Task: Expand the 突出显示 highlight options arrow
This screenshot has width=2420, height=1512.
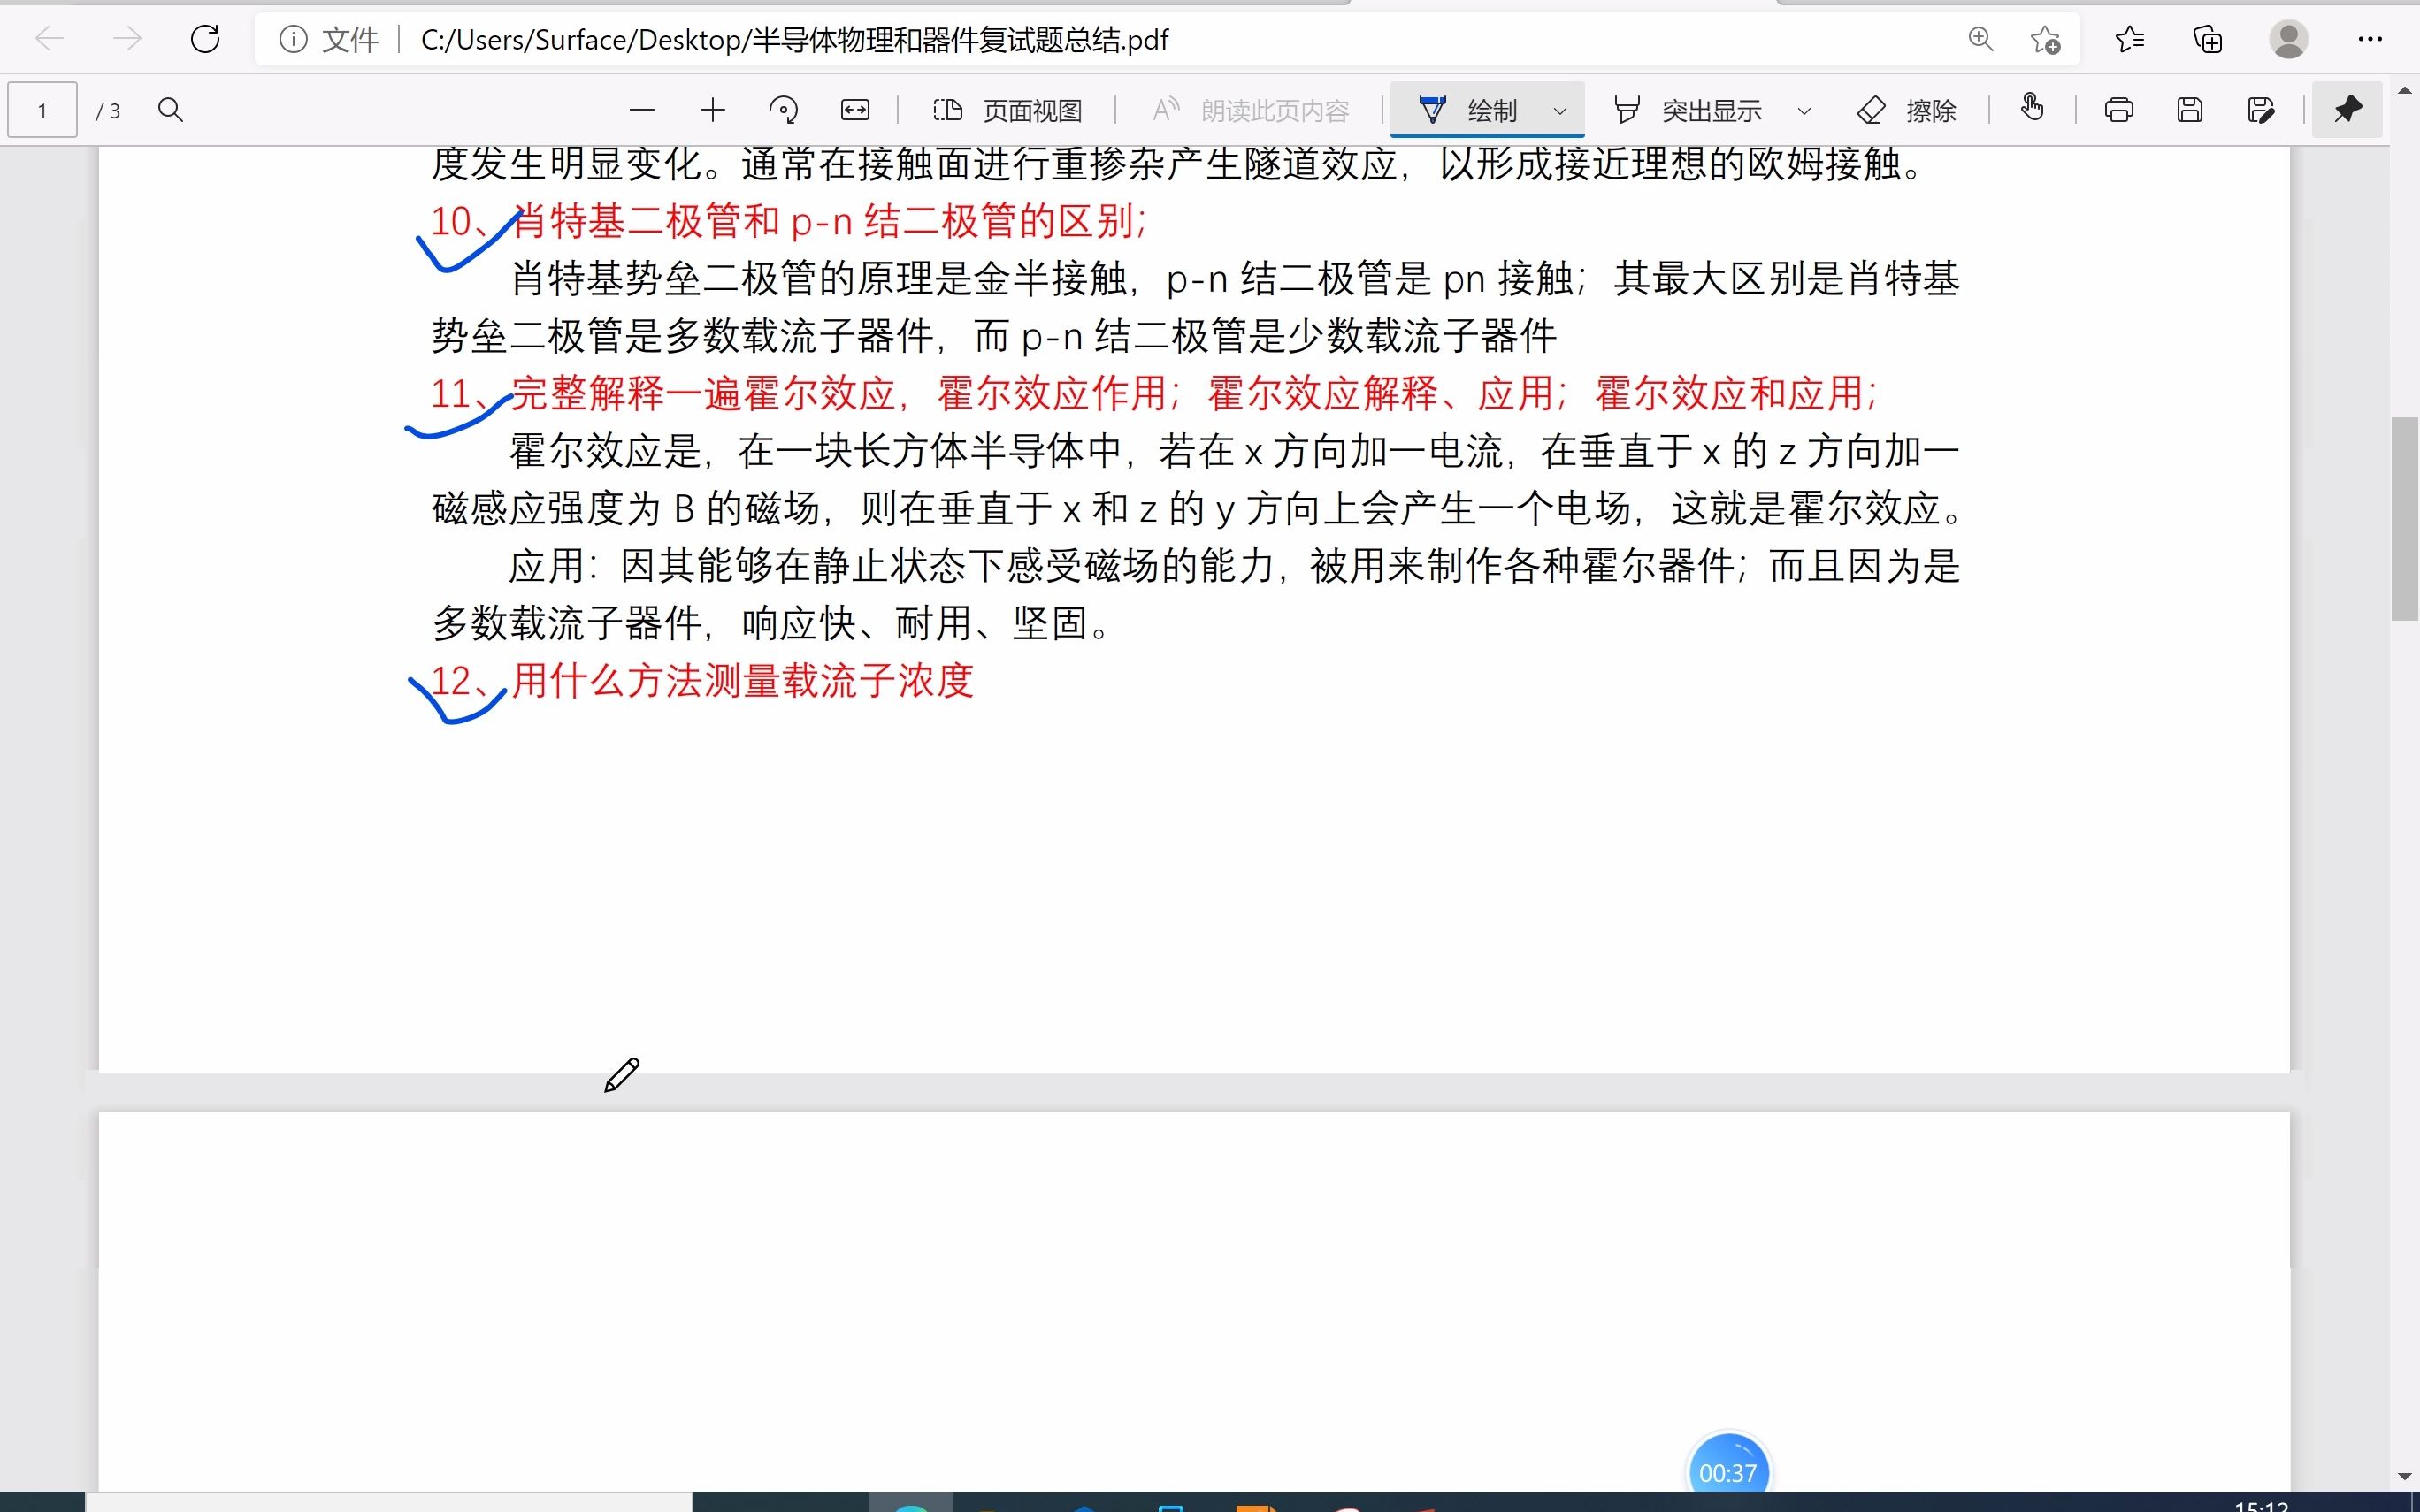Action: [1804, 111]
